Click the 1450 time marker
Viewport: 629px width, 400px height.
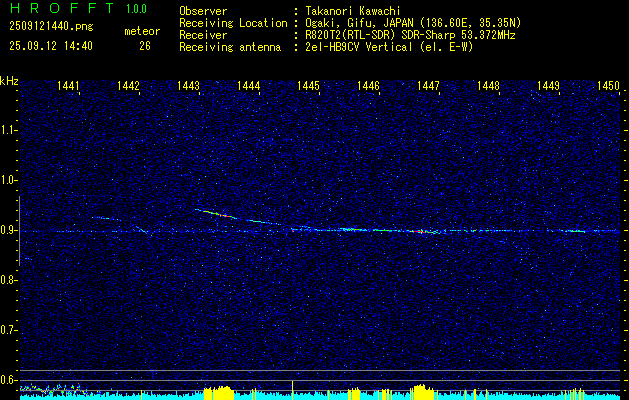[x=608, y=87]
